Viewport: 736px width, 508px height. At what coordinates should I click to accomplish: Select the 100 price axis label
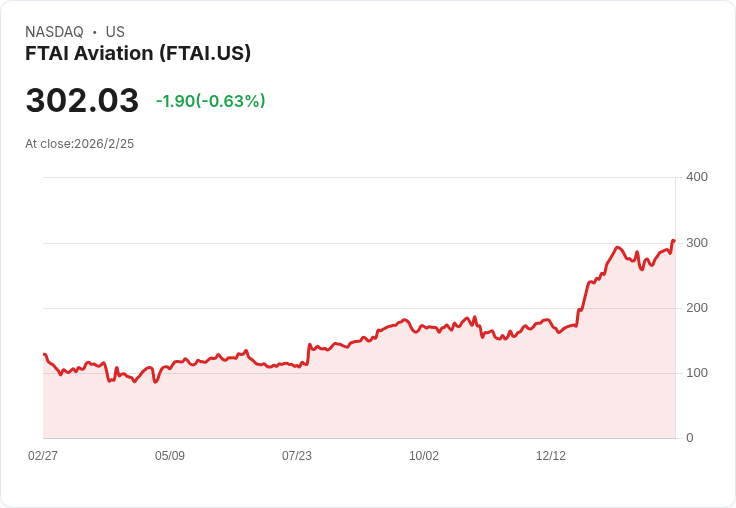(697, 373)
